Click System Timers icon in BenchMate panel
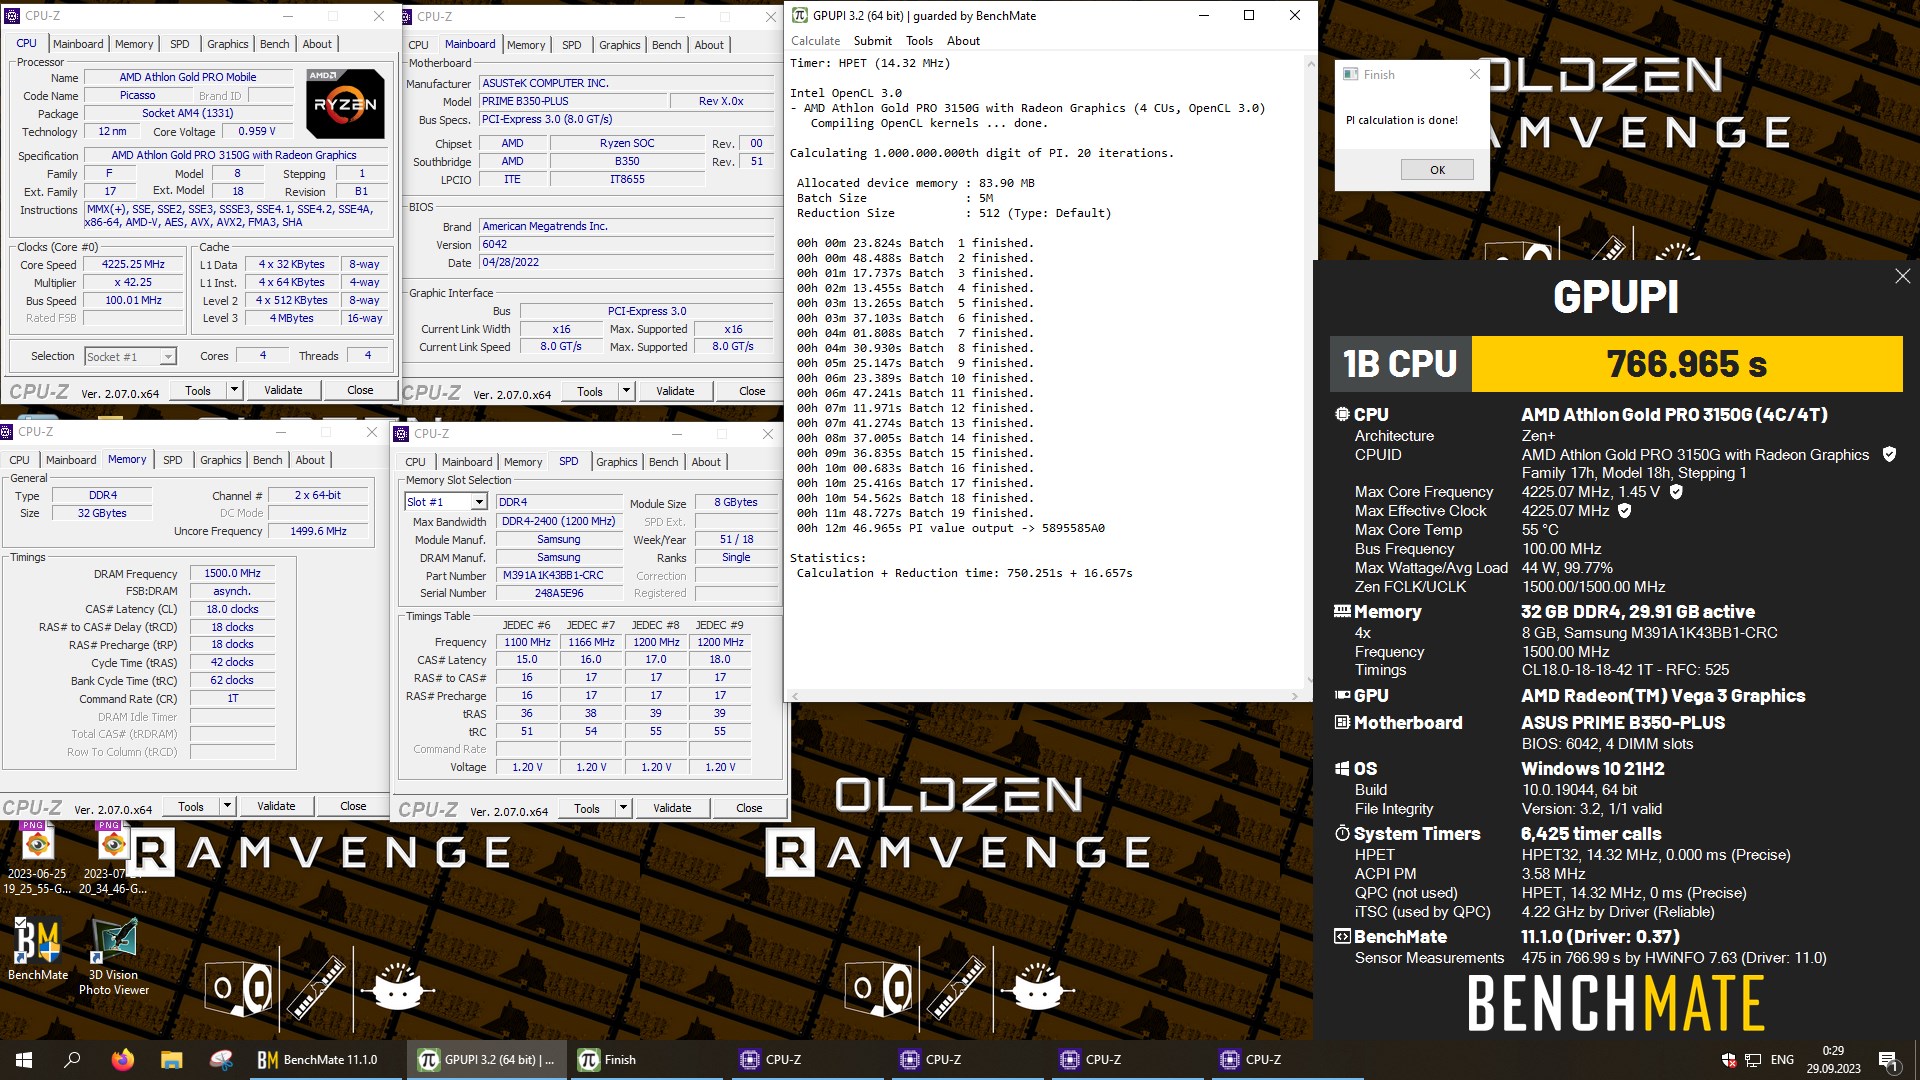1920x1080 pixels. tap(1342, 833)
